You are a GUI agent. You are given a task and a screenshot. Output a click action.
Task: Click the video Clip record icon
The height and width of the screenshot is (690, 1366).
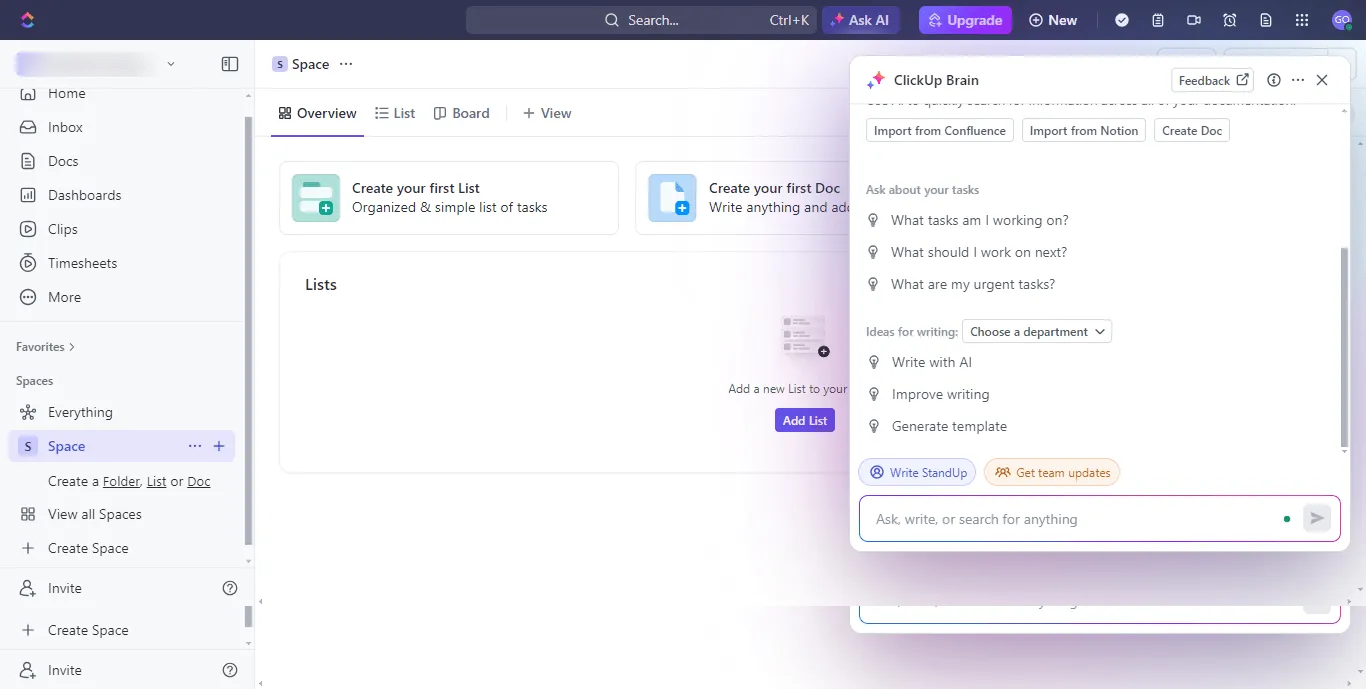pyautogui.click(x=1194, y=20)
